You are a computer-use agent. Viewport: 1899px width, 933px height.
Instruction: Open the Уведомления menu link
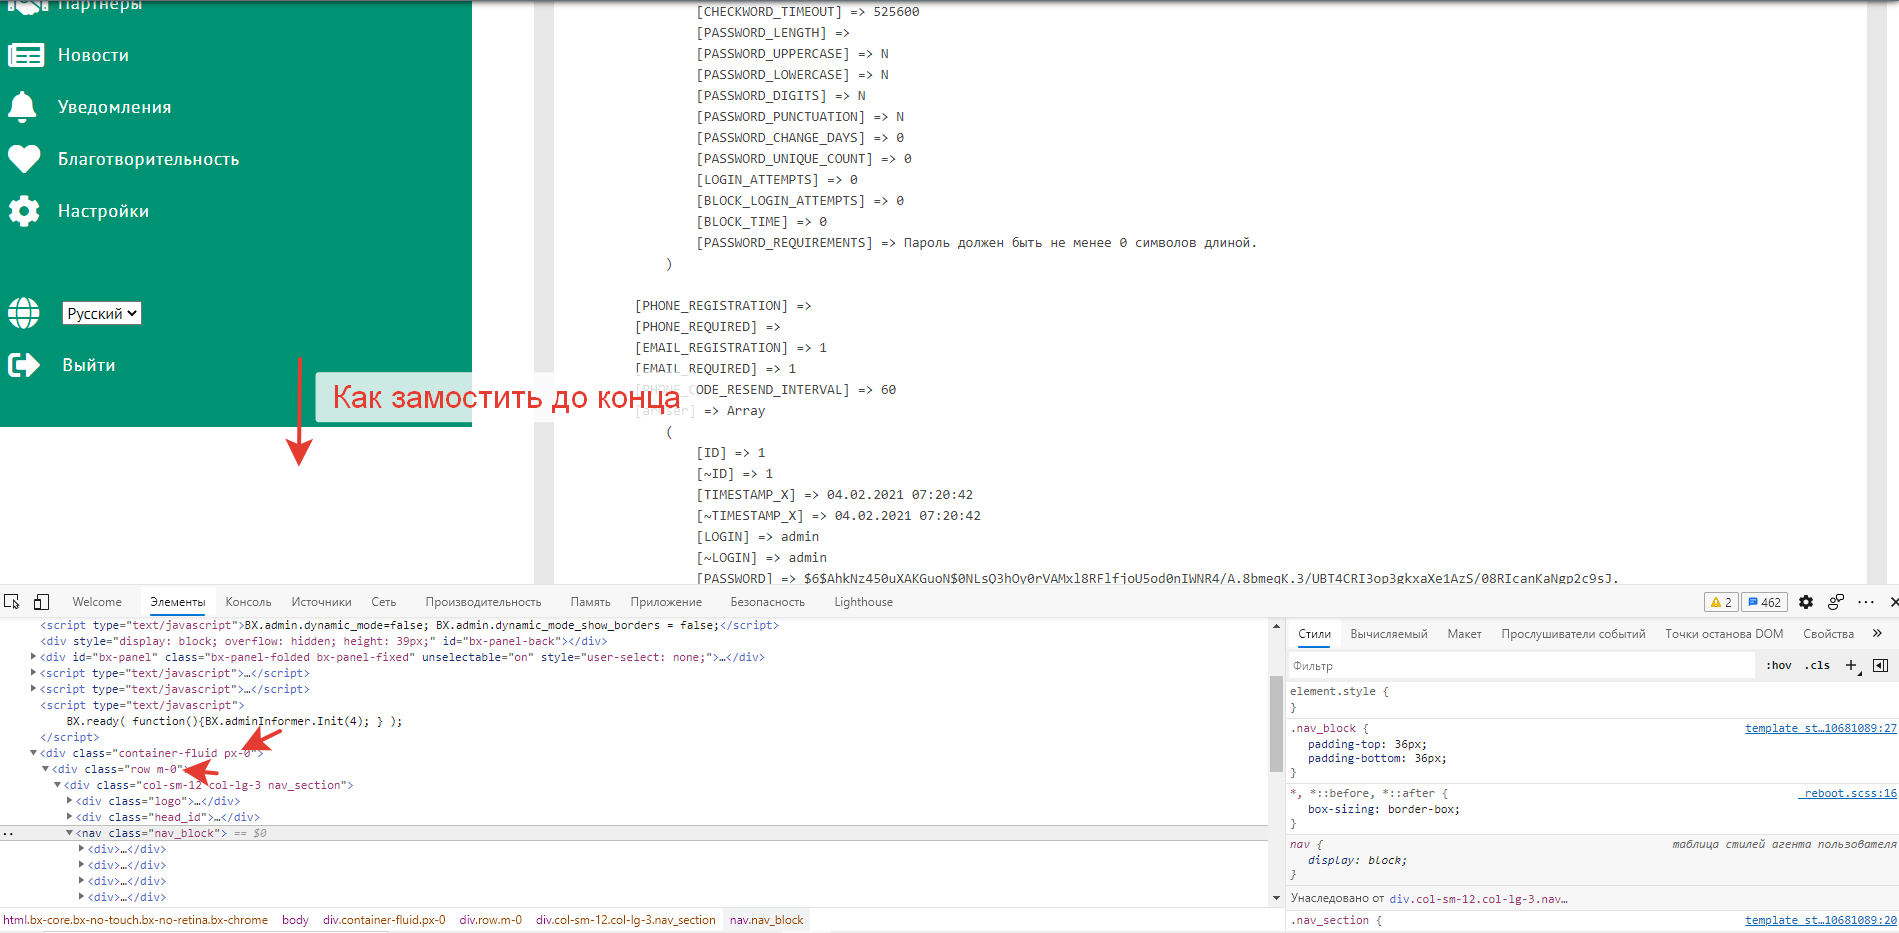[114, 107]
